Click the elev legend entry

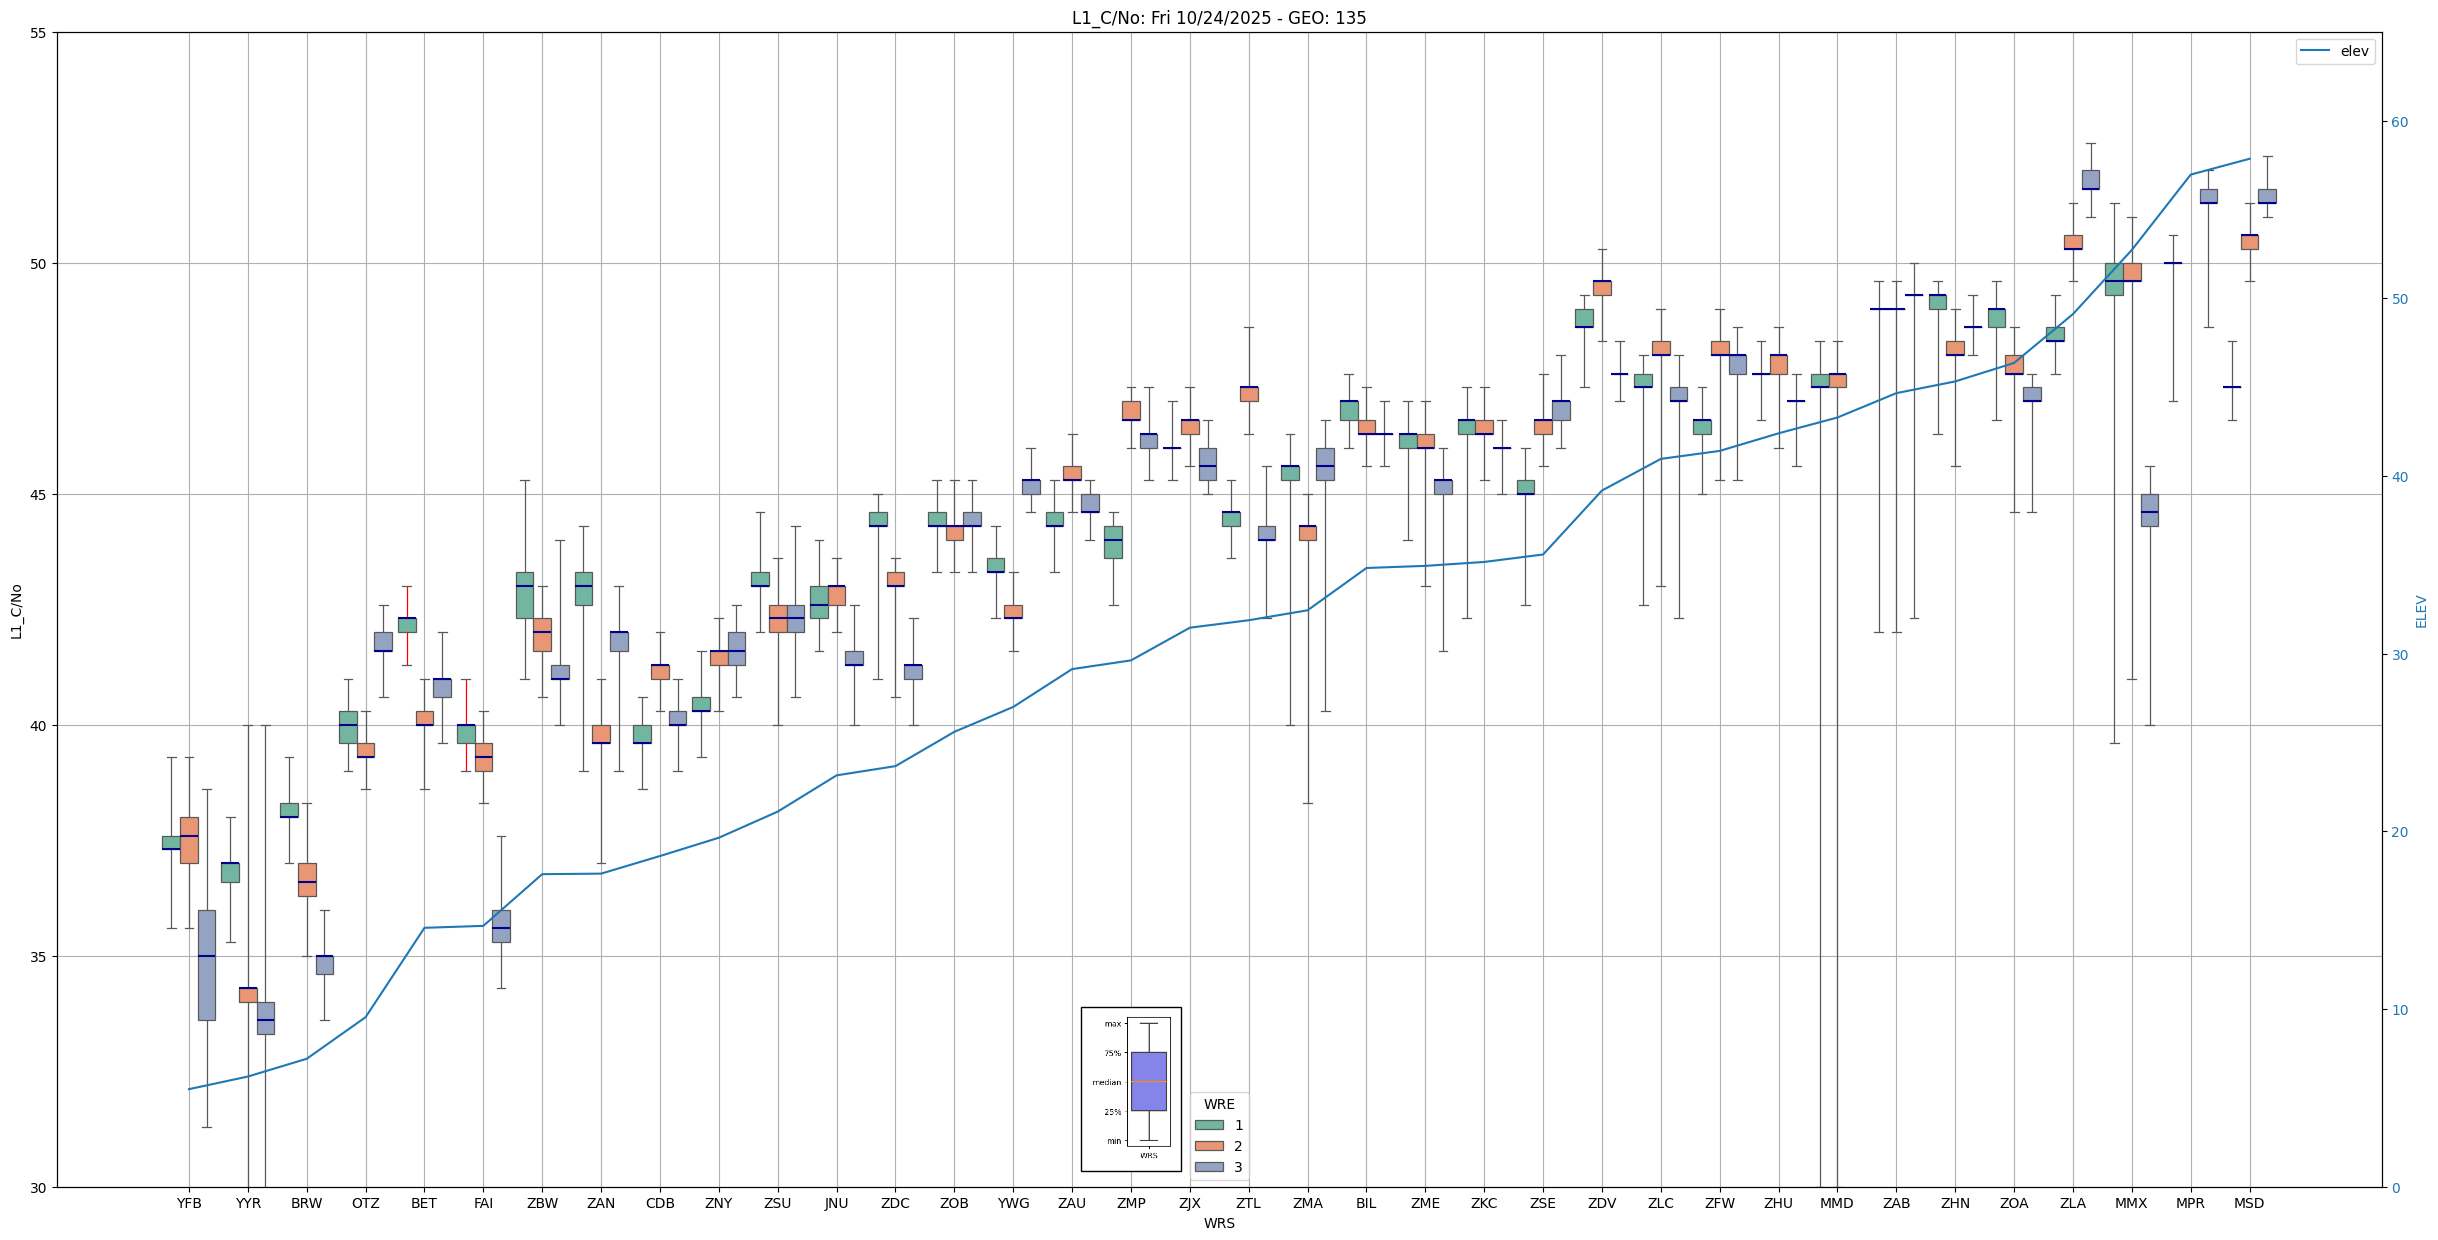point(2335,51)
